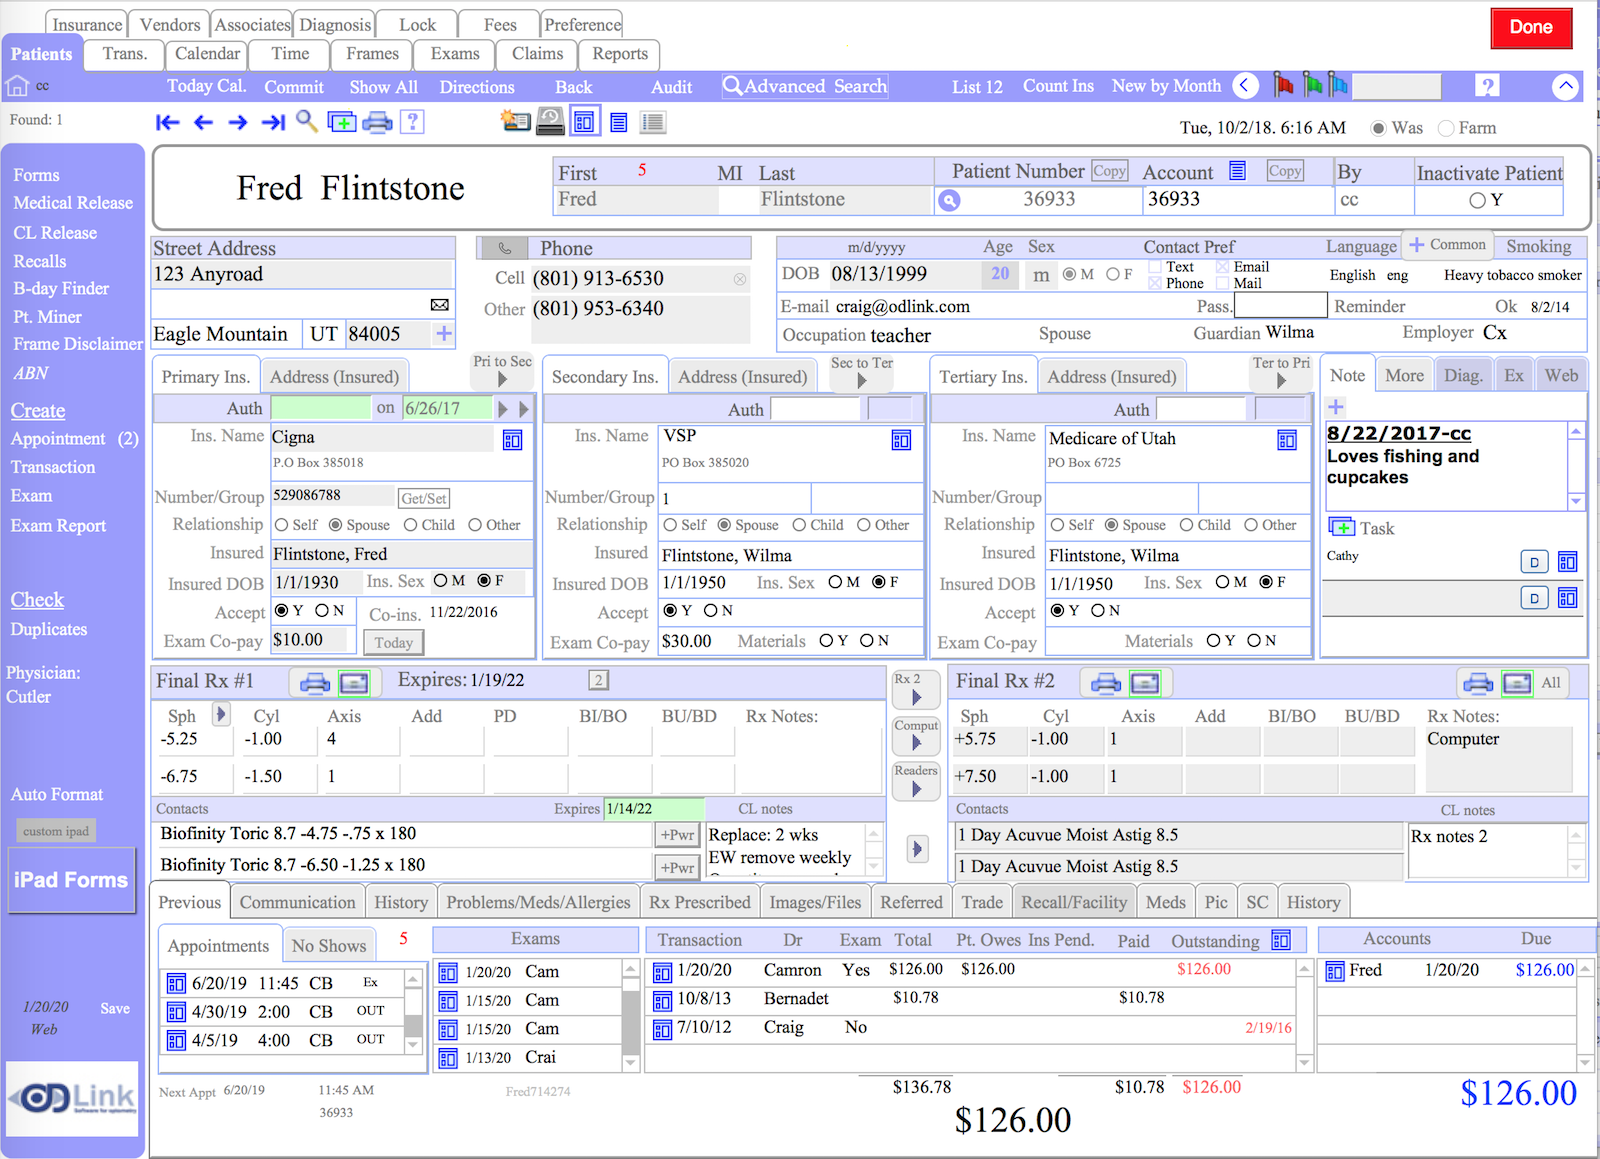
Task: Click the green flag icon
Action: (1311, 85)
